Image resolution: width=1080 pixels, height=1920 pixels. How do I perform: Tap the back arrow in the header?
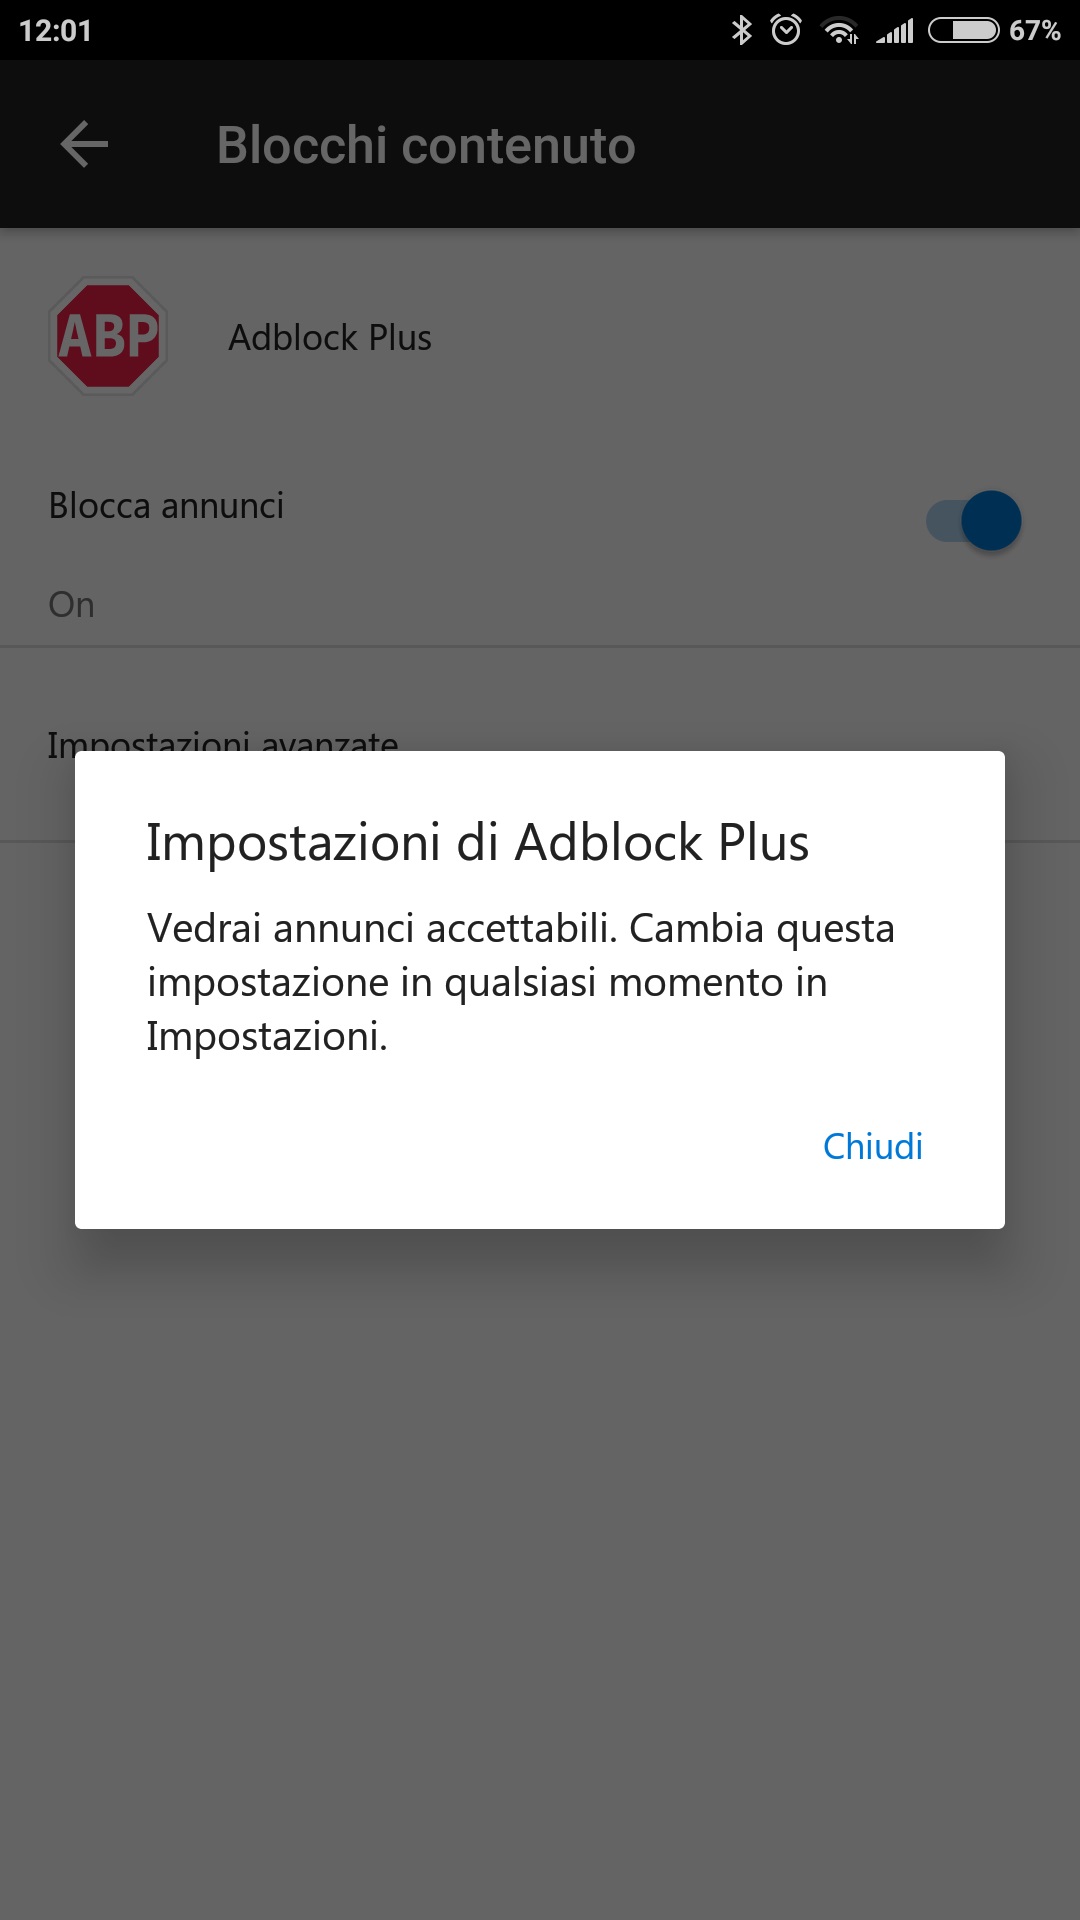point(84,144)
